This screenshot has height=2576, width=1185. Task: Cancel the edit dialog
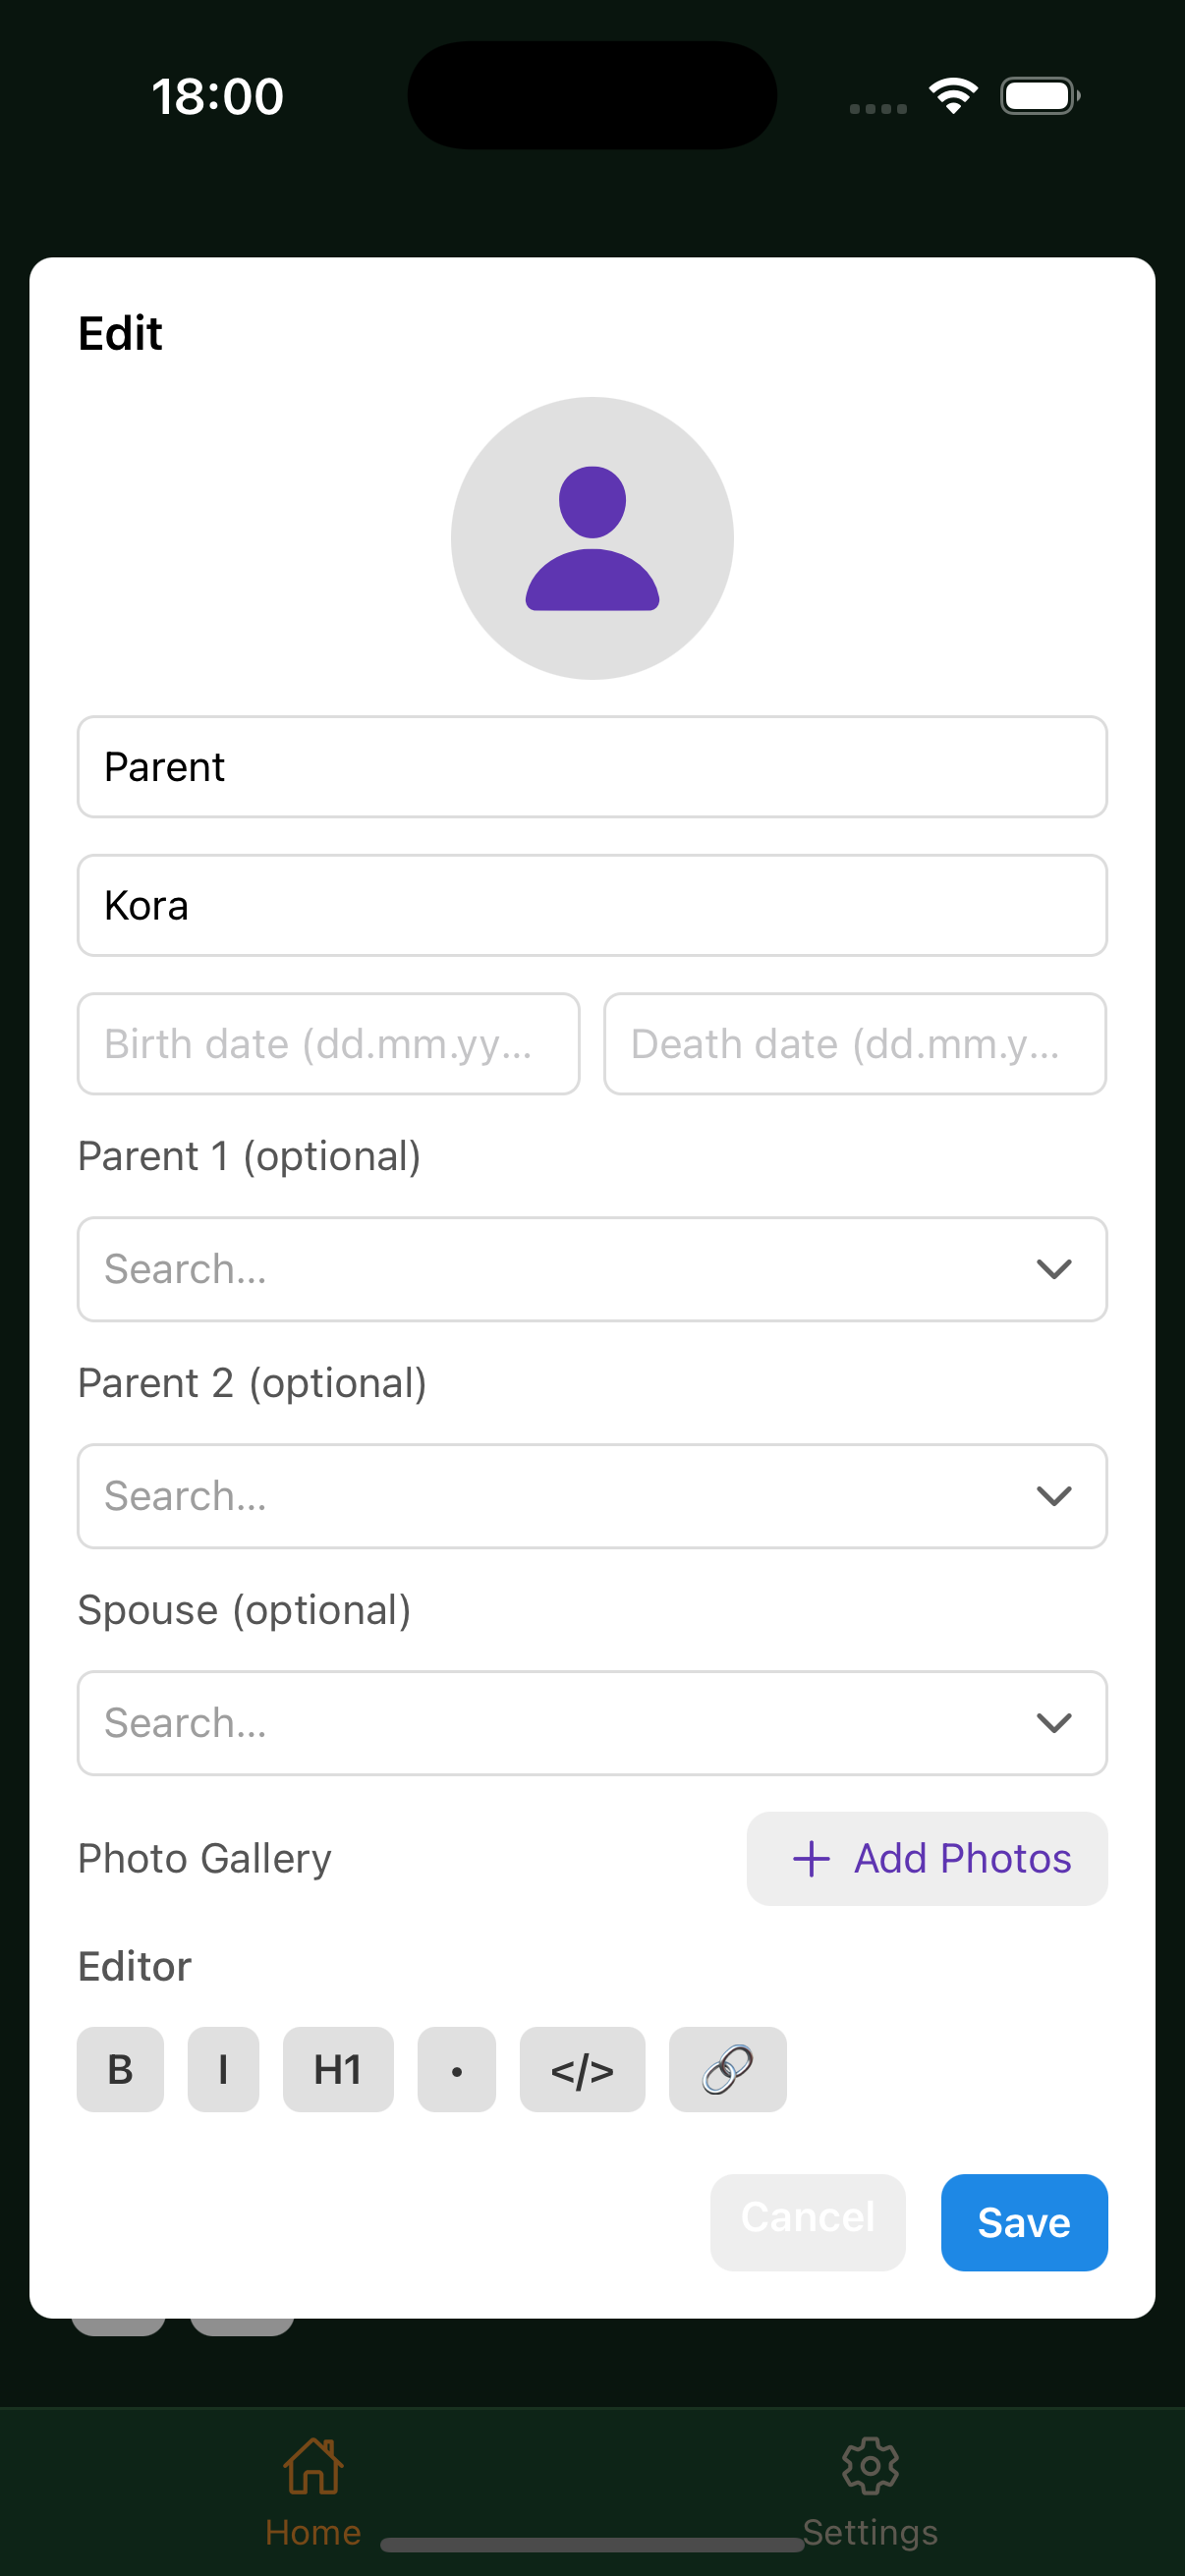pos(807,2222)
